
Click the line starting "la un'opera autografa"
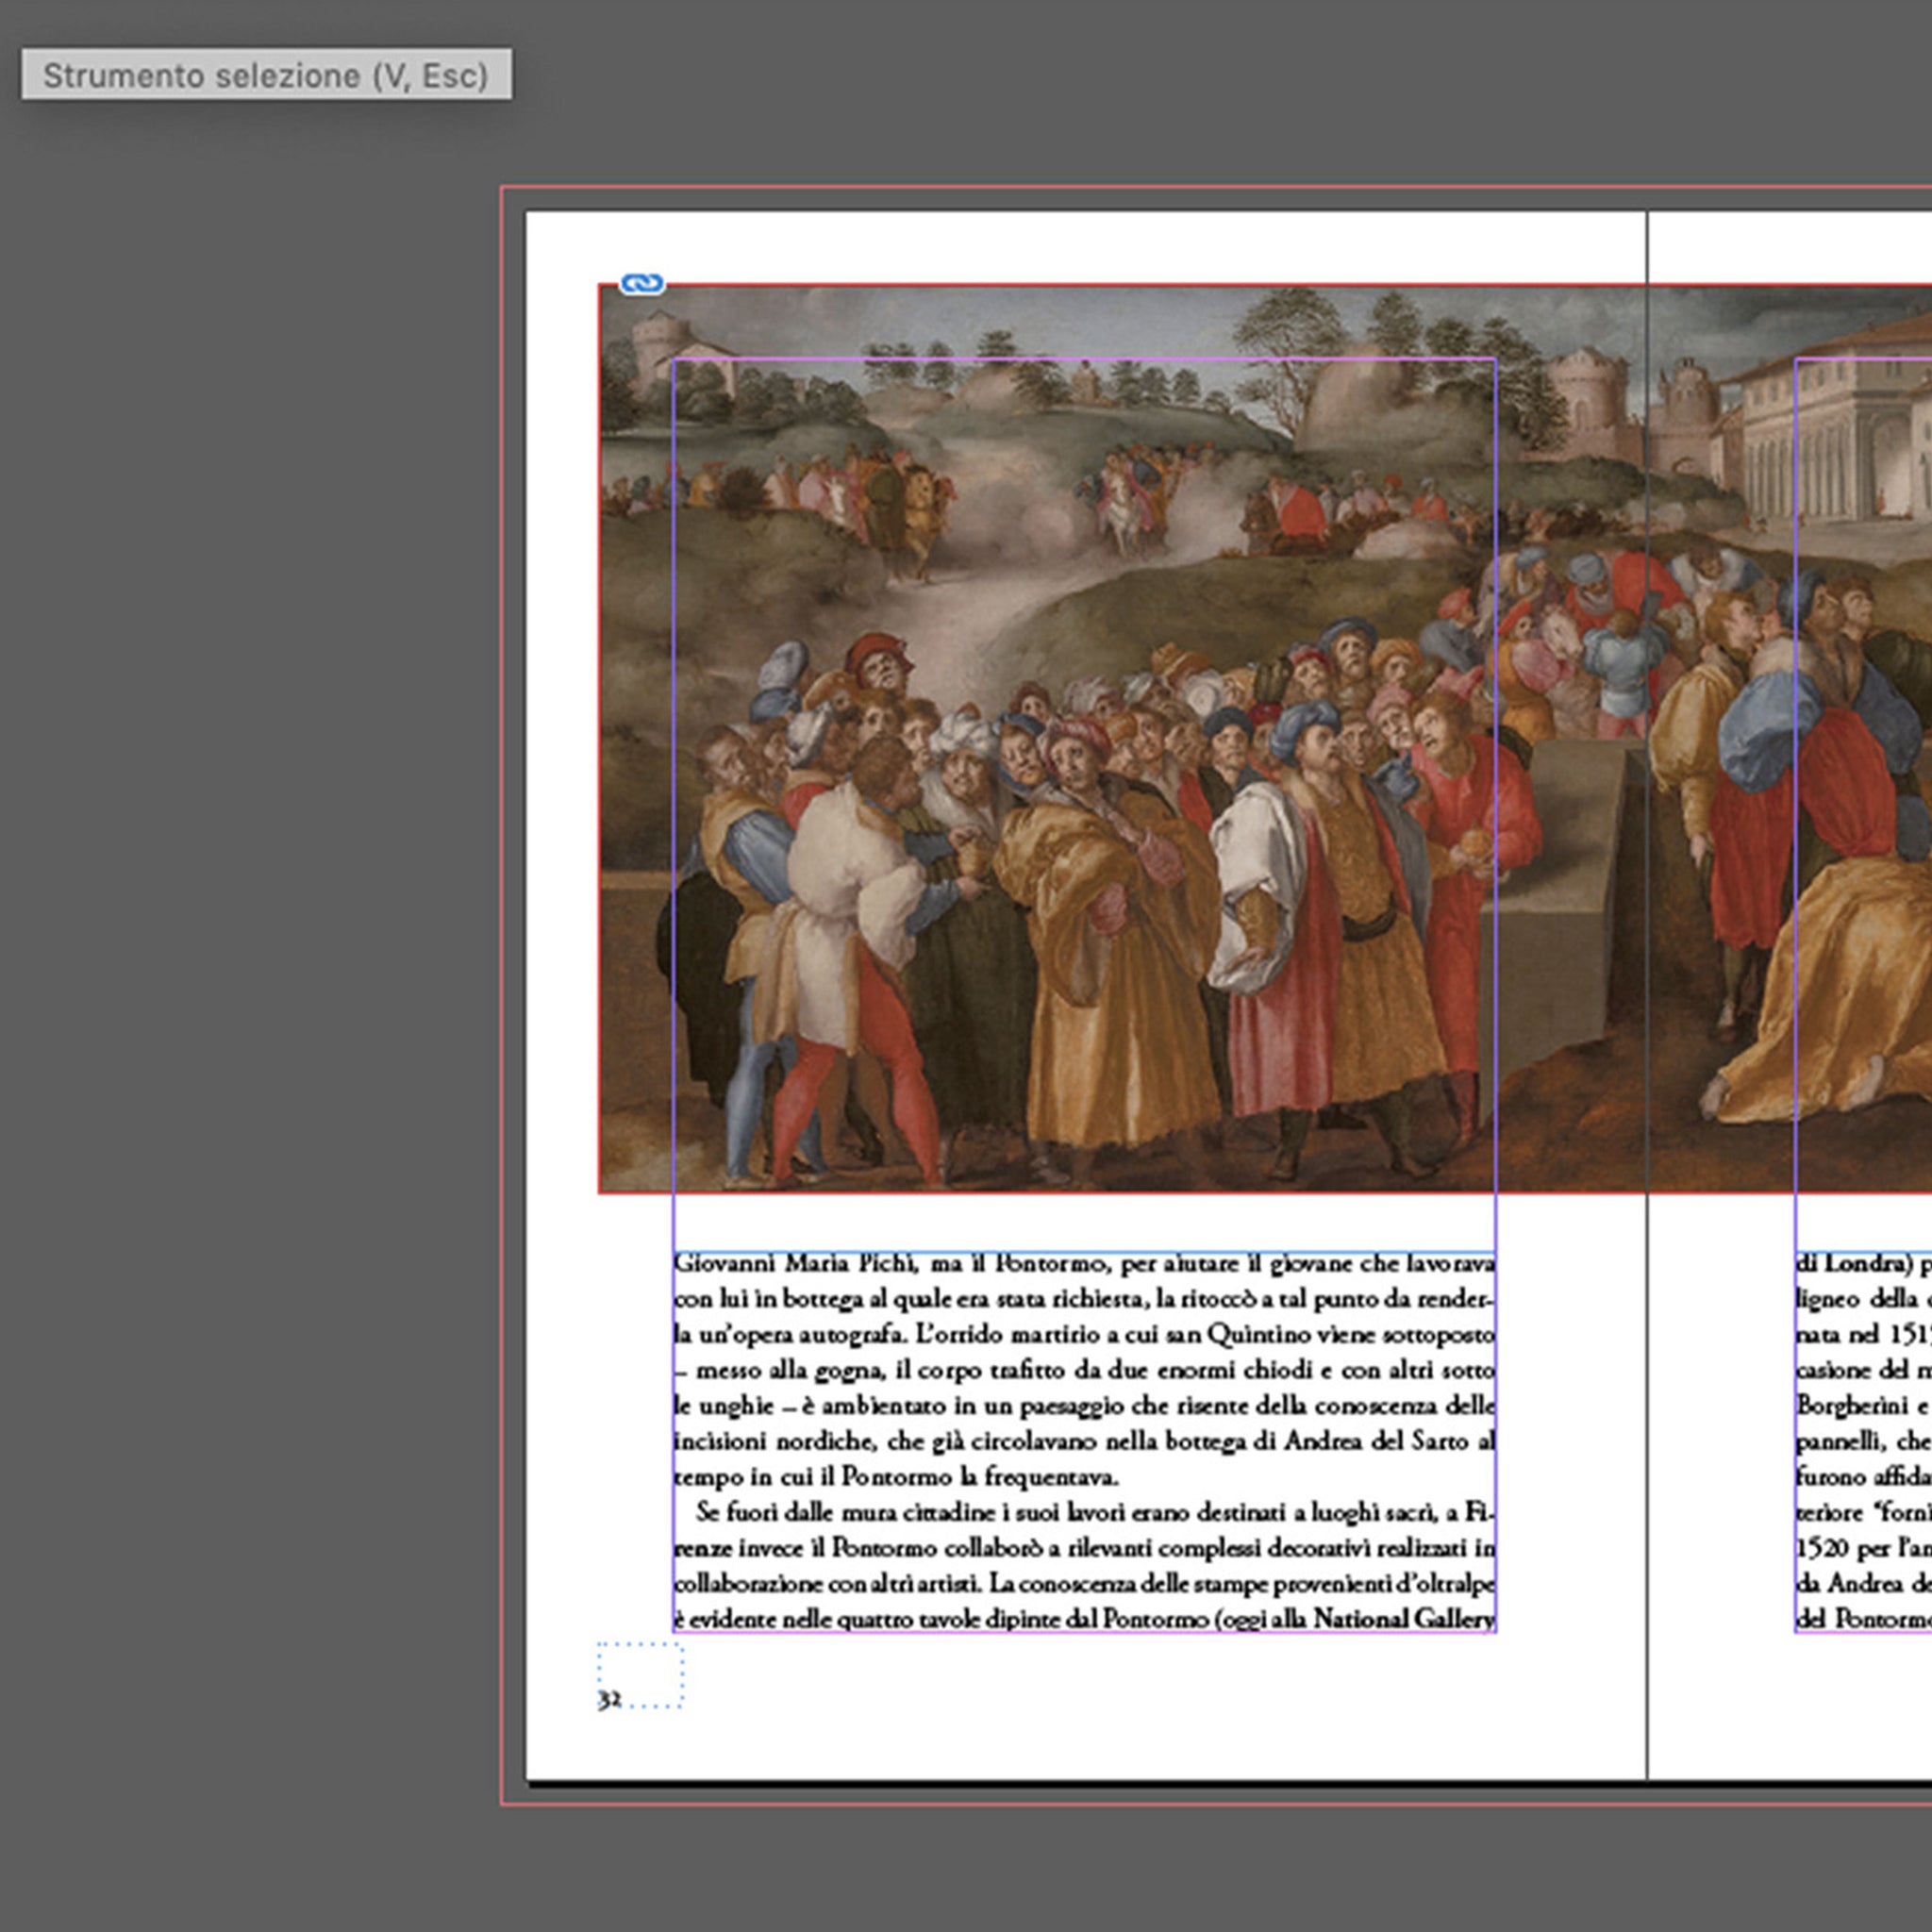pos(1085,1335)
